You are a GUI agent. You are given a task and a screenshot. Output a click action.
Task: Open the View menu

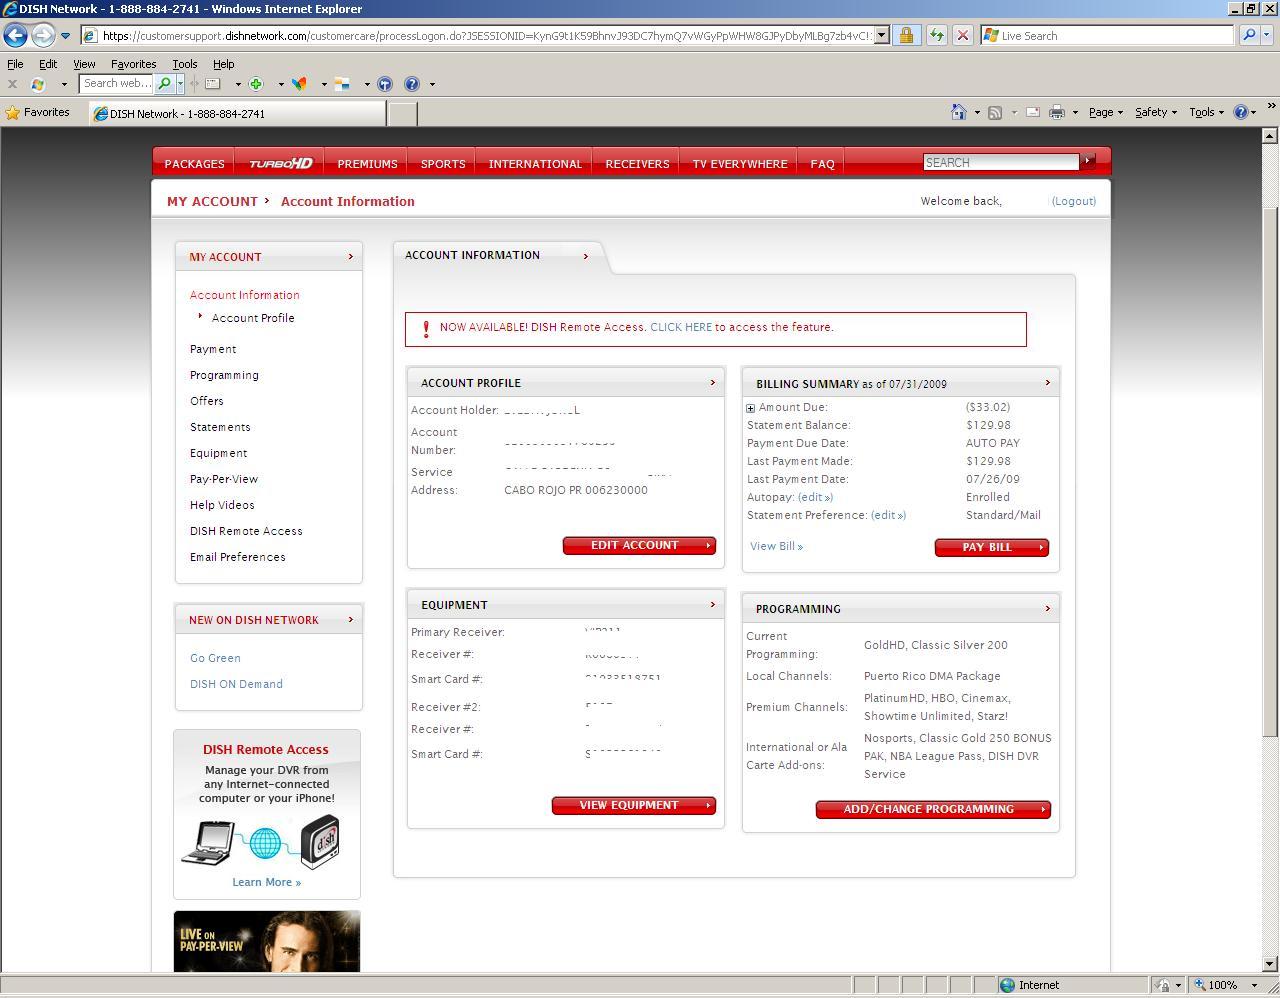pos(84,63)
